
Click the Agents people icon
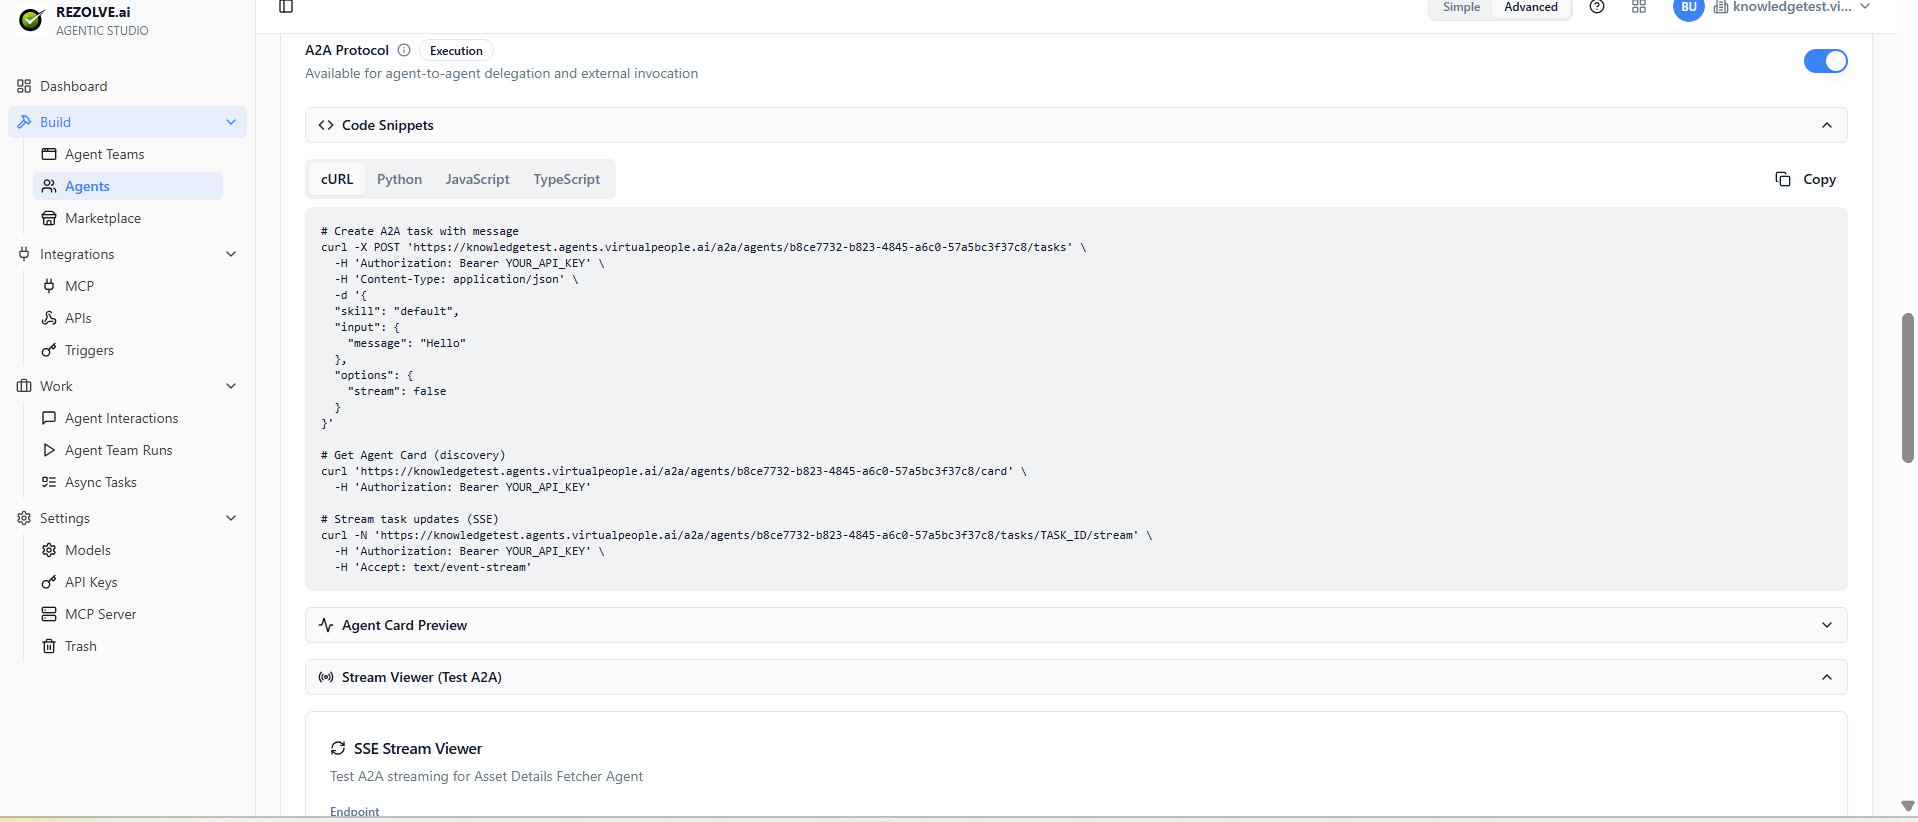pyautogui.click(x=49, y=186)
